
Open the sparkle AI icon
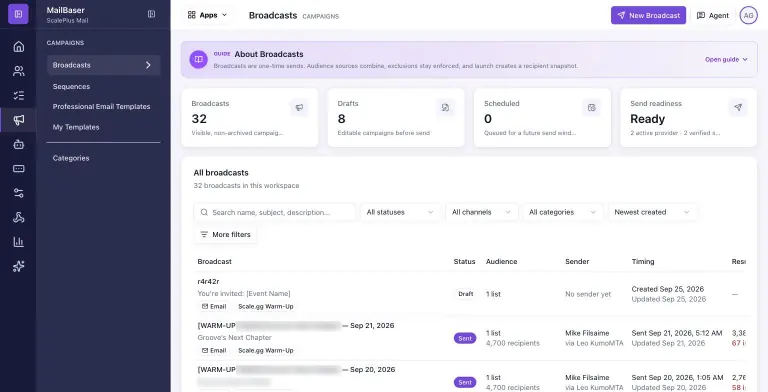(x=19, y=266)
